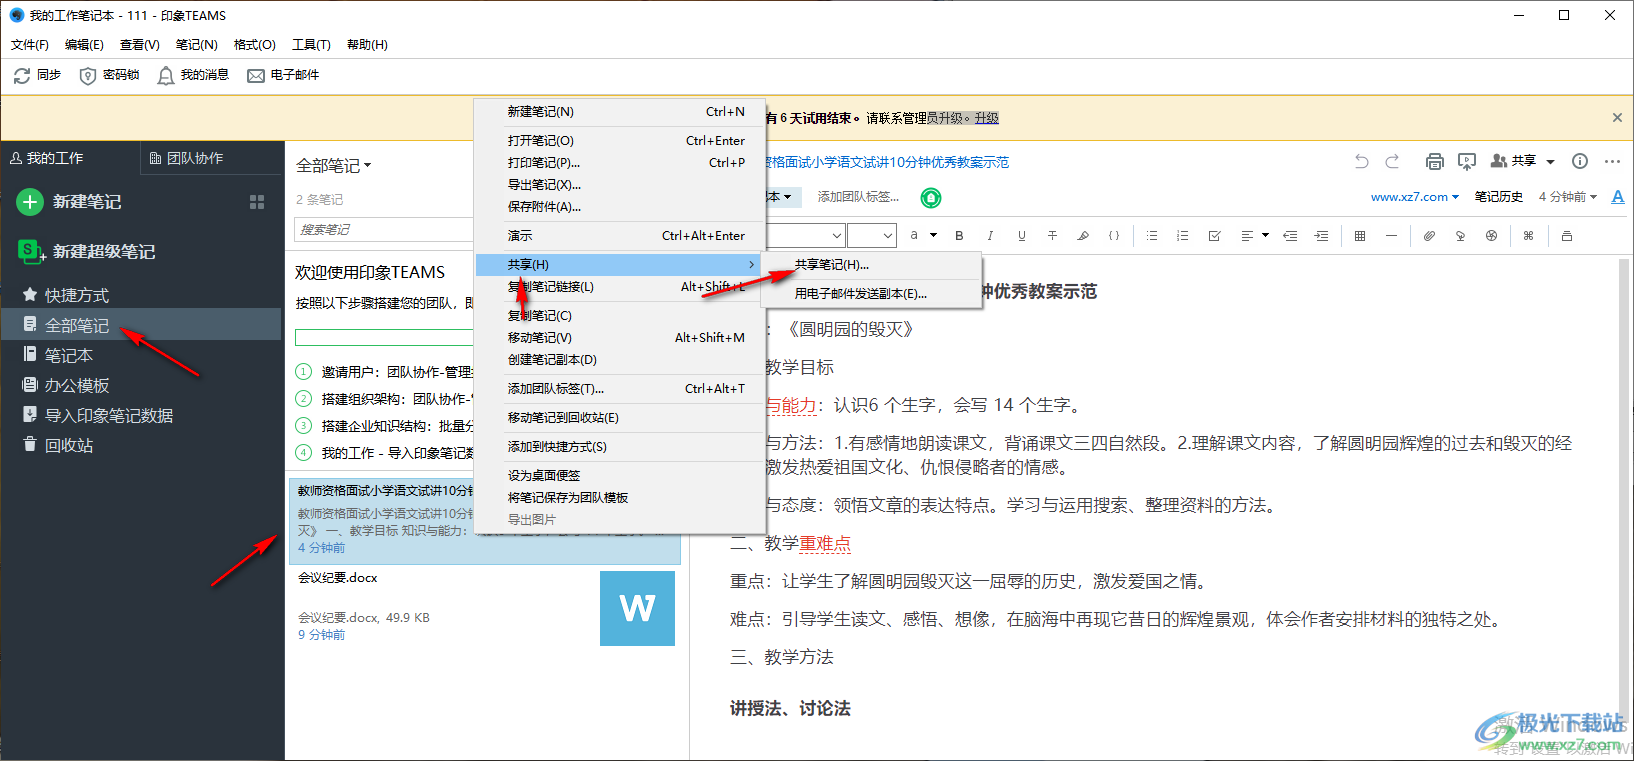Click the green team tag circle icon
This screenshot has height=761, width=1634.
(x=931, y=198)
